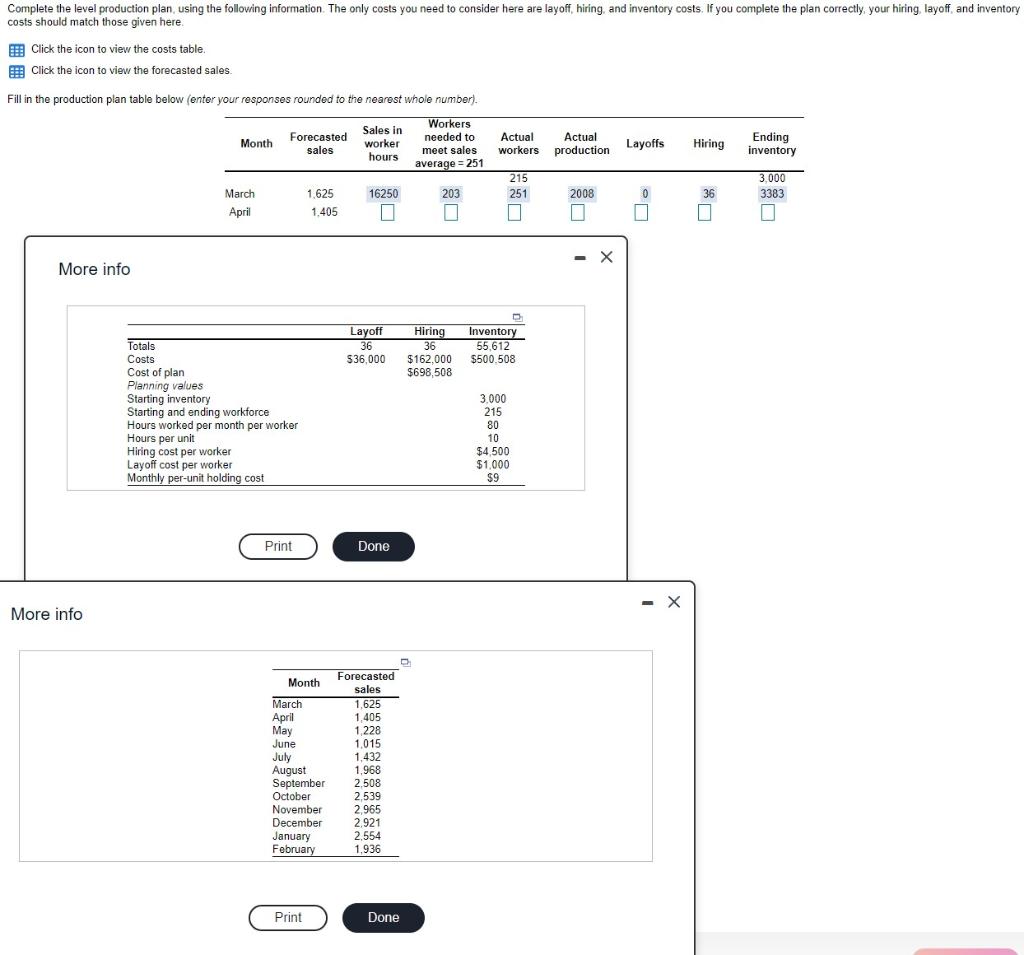The image size is (1024, 955).
Task: Click April's Hiring input box
Action: coord(706,211)
